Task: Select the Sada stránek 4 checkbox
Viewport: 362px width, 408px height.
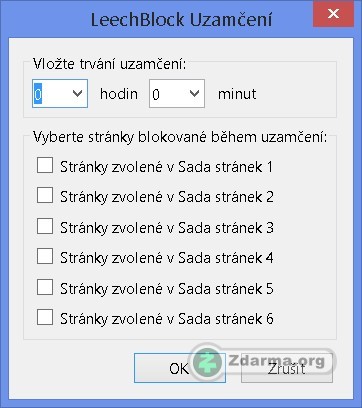Action: pyautogui.click(x=45, y=256)
